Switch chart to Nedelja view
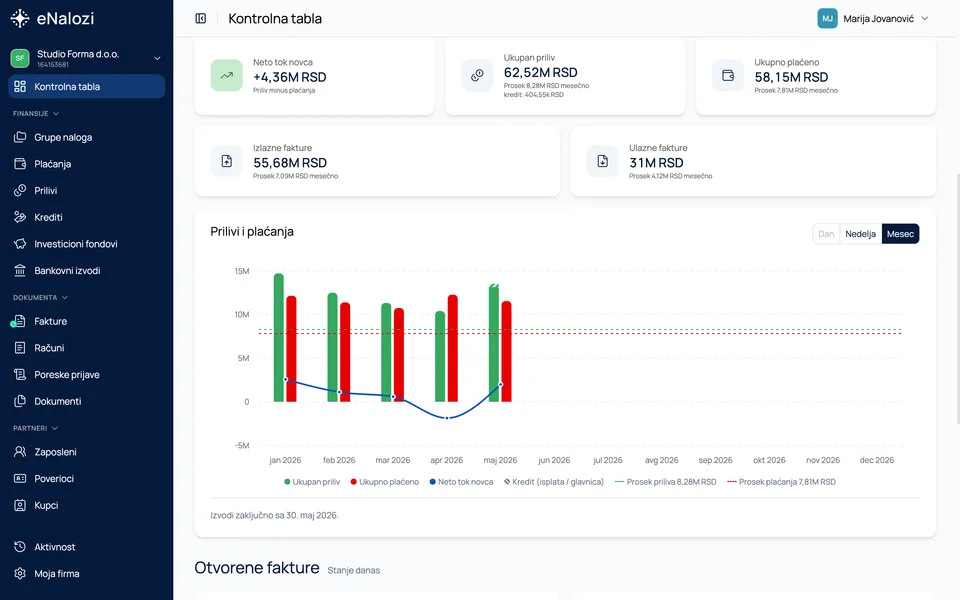 click(860, 234)
